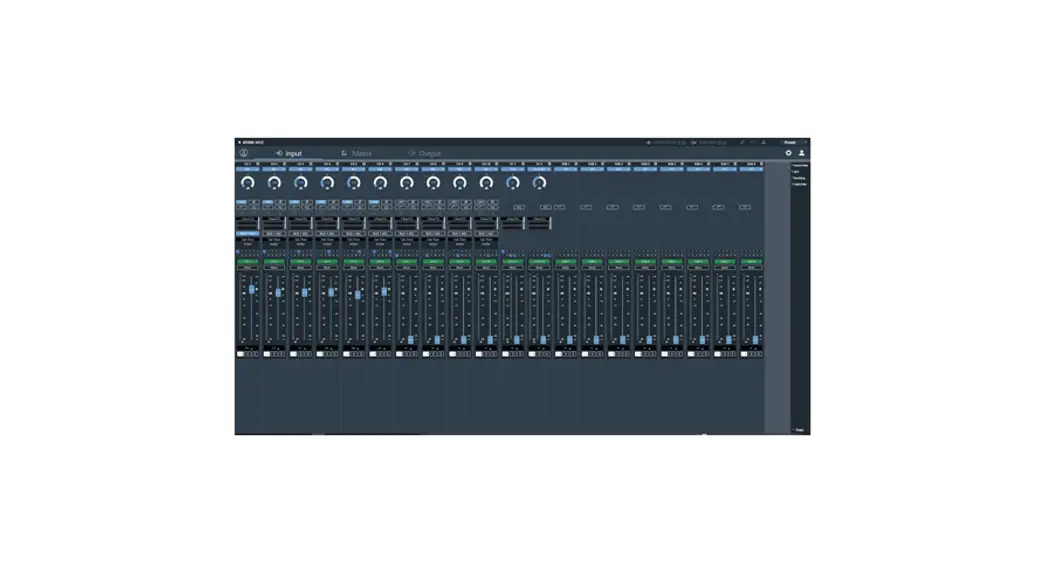Viewport: 1046px width, 569px height.
Task: Open the blue name bar of first channel
Action: click(247, 169)
